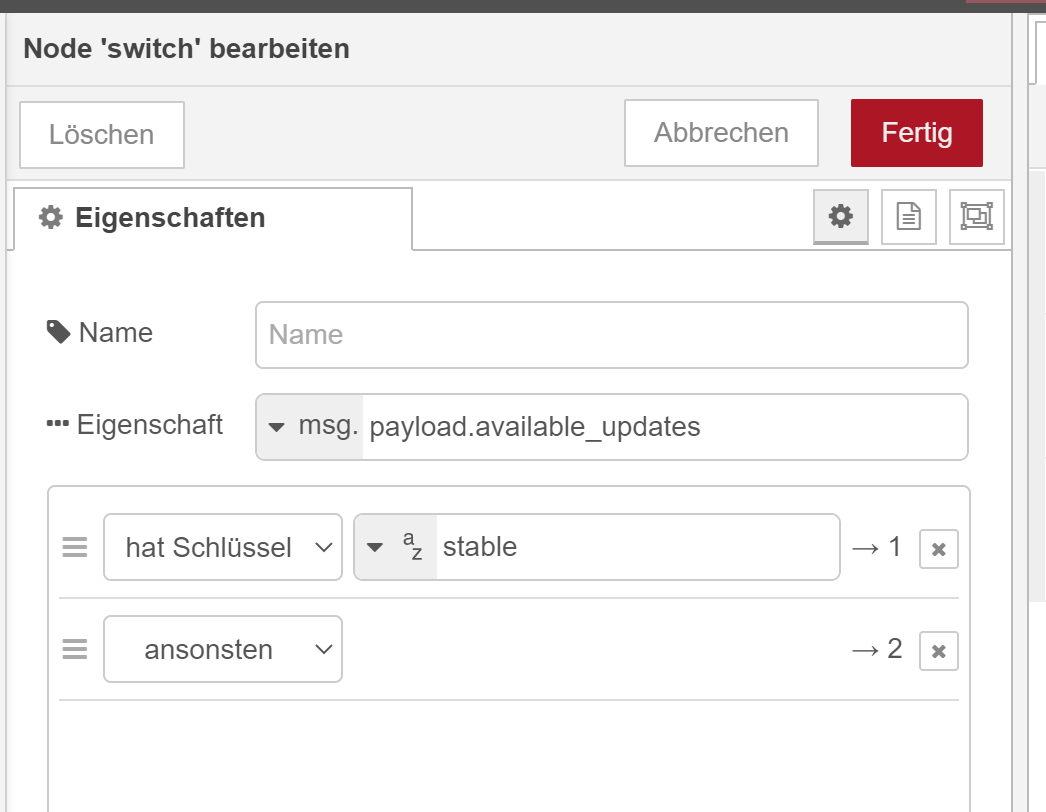The height and width of the screenshot is (812, 1046).
Task: Open the 'ansonsten' rule dropdown
Action: point(223,649)
